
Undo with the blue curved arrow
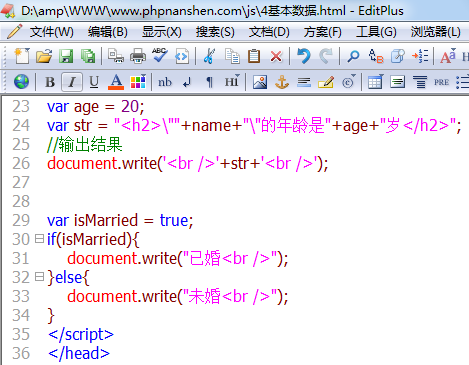303,56
